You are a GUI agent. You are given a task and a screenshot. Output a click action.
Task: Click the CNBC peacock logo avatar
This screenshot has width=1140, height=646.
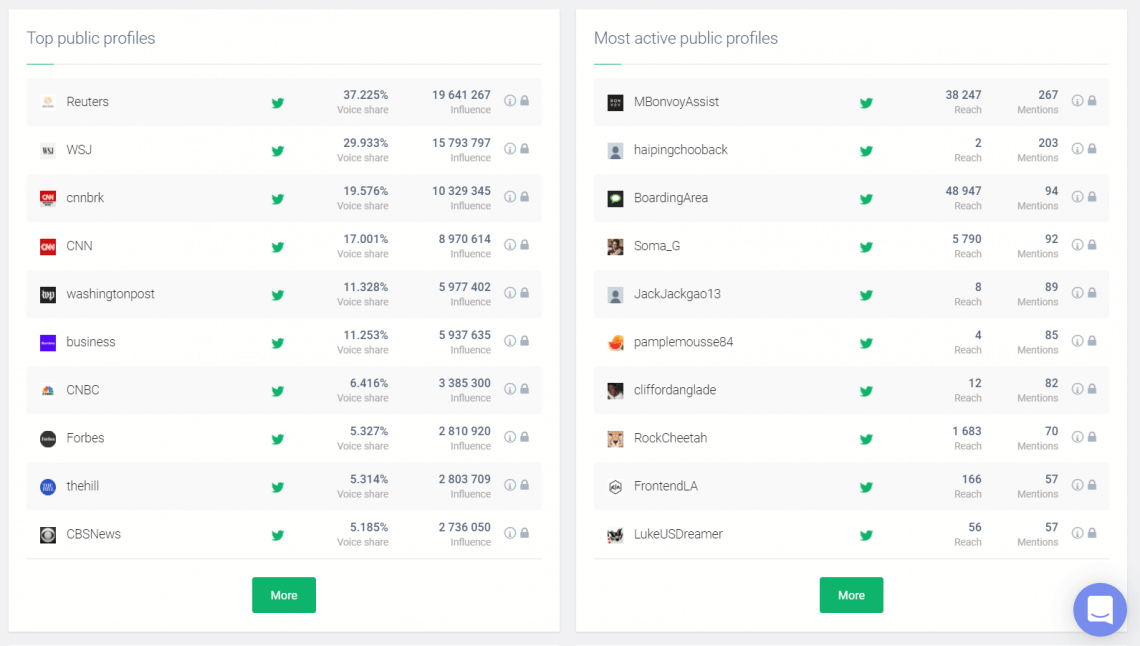[48, 390]
